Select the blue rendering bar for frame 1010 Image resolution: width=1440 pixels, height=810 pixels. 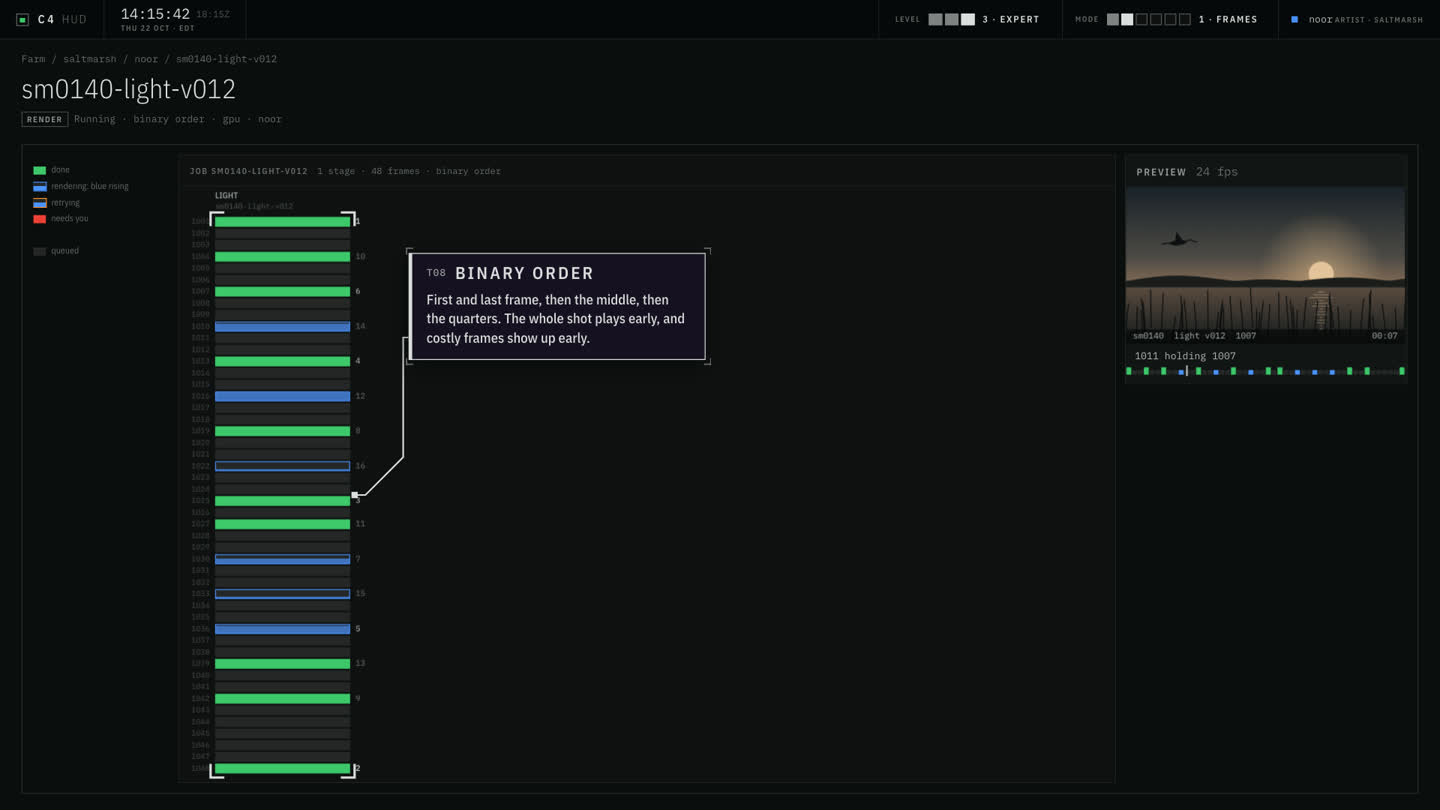coord(283,327)
